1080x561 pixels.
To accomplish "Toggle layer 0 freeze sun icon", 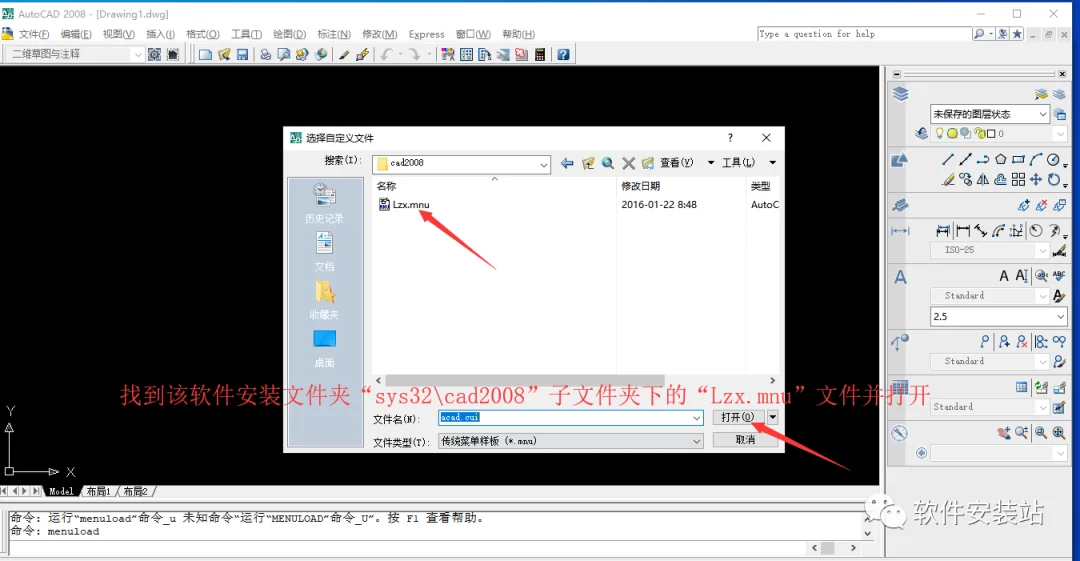I will (x=952, y=134).
